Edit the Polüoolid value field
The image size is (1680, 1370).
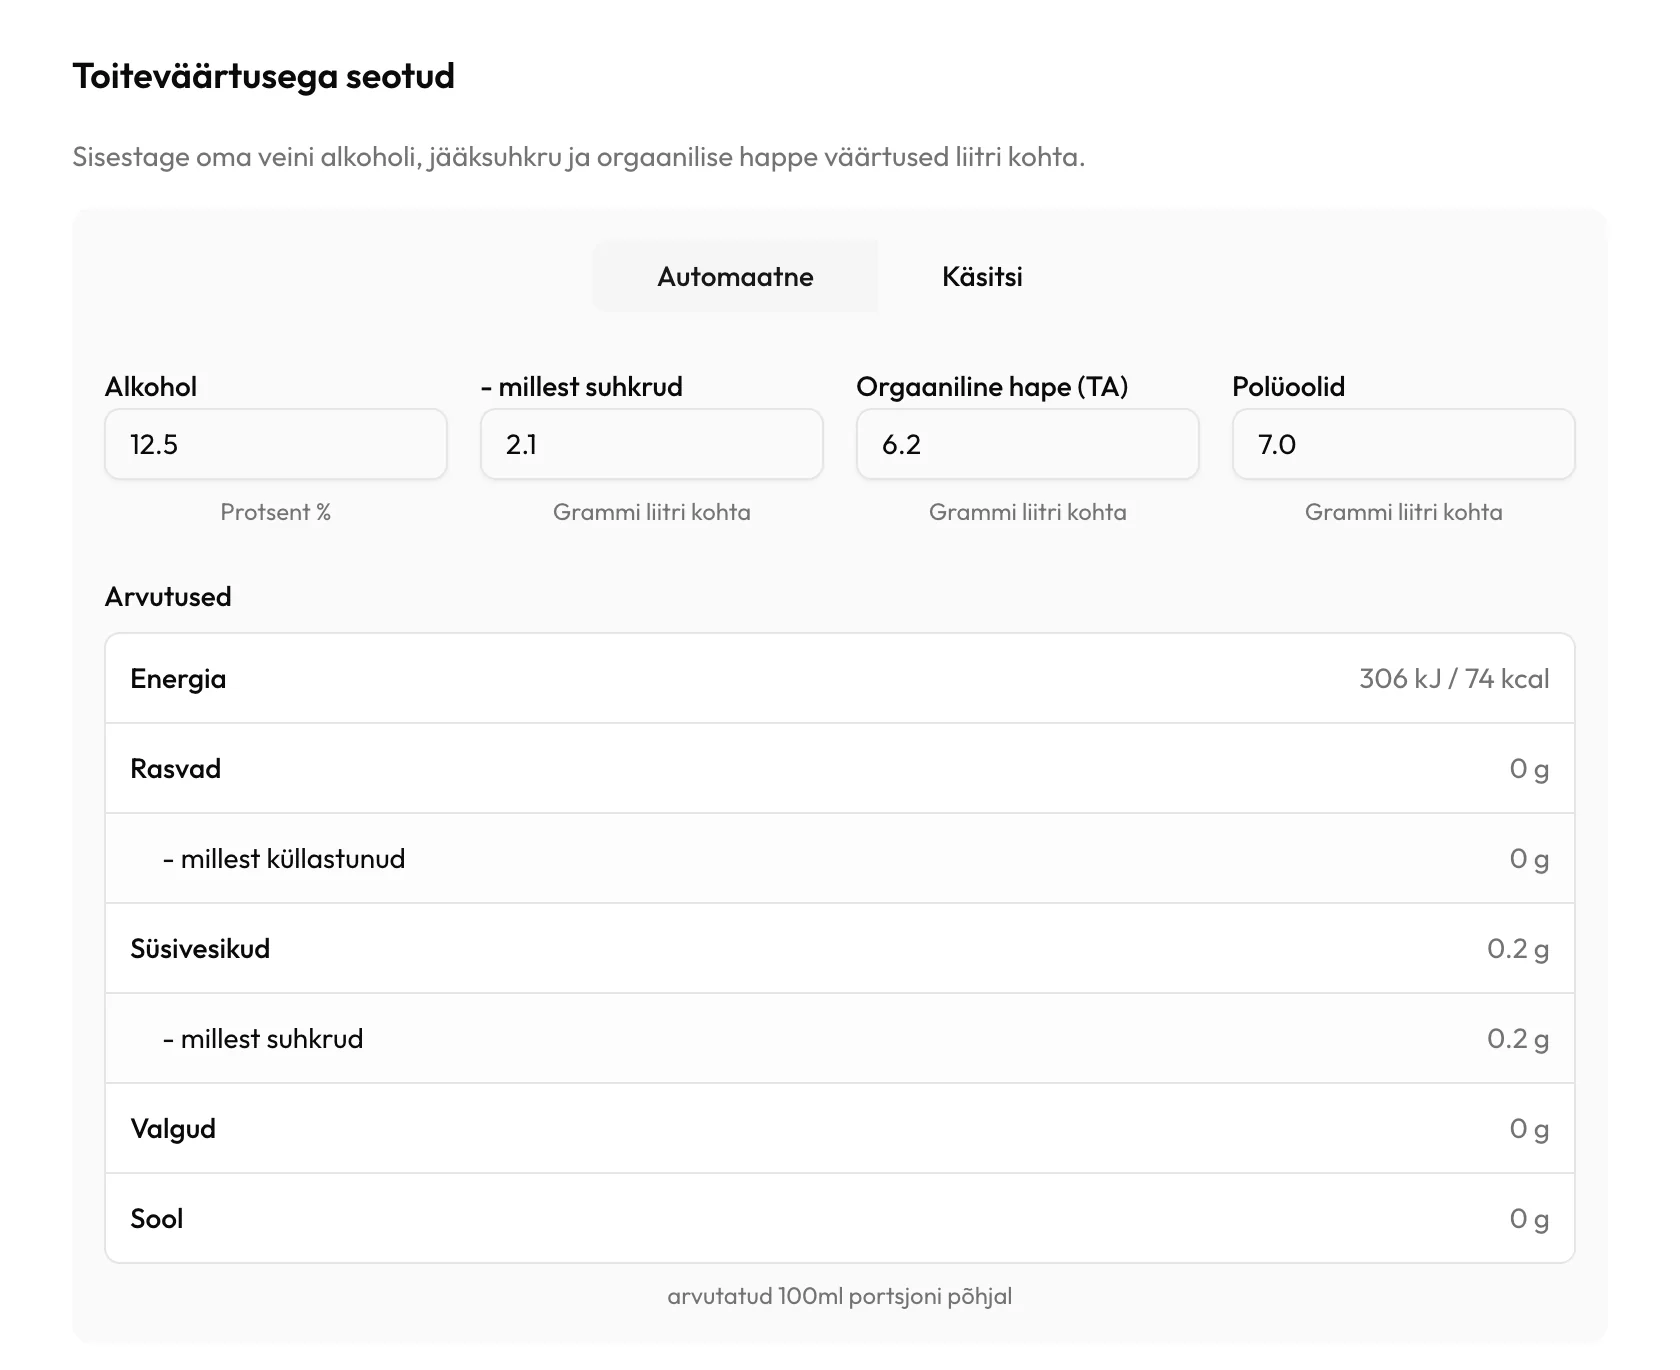pos(1404,444)
